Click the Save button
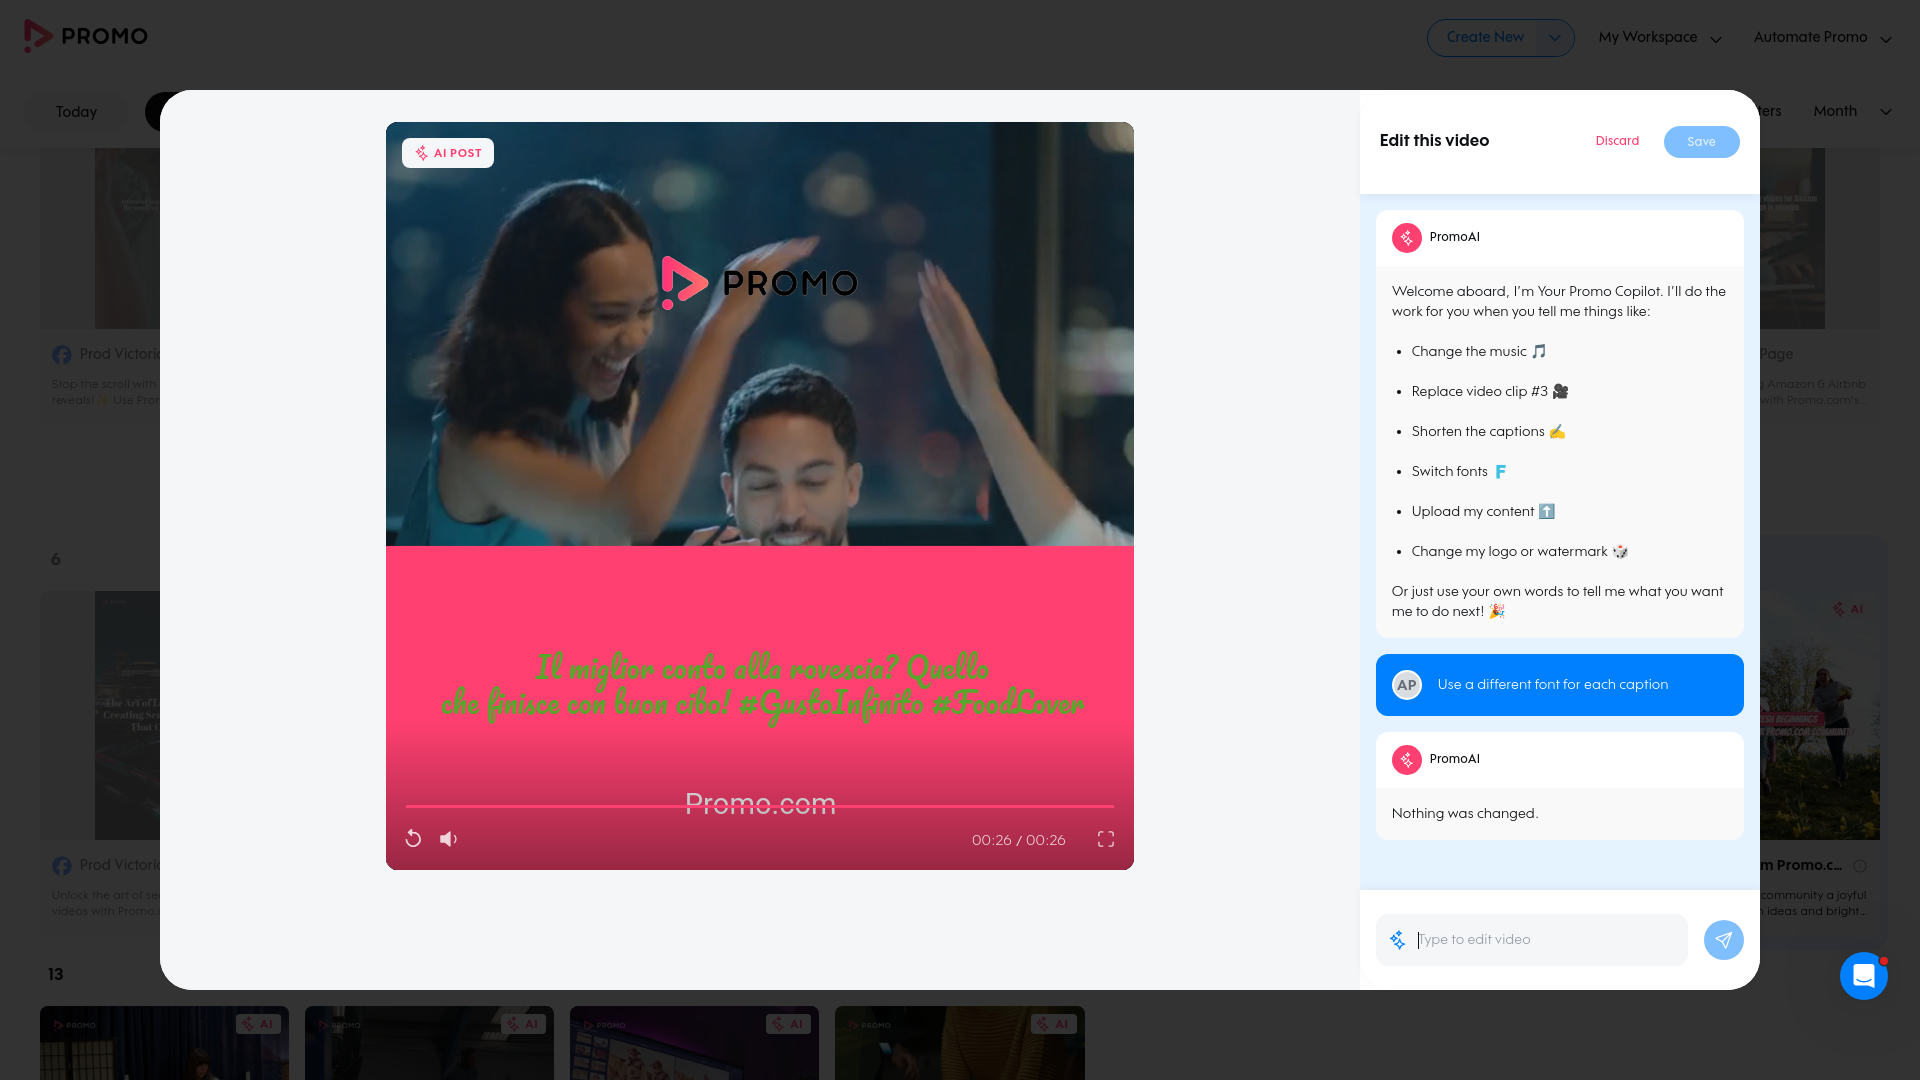1920x1080 pixels. click(1701, 141)
